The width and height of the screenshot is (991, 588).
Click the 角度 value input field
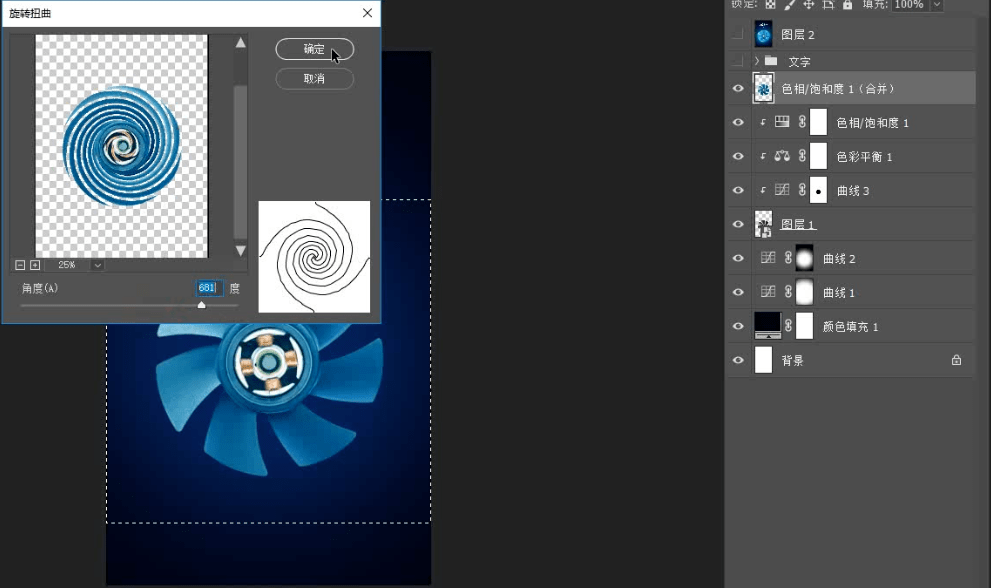coord(208,288)
